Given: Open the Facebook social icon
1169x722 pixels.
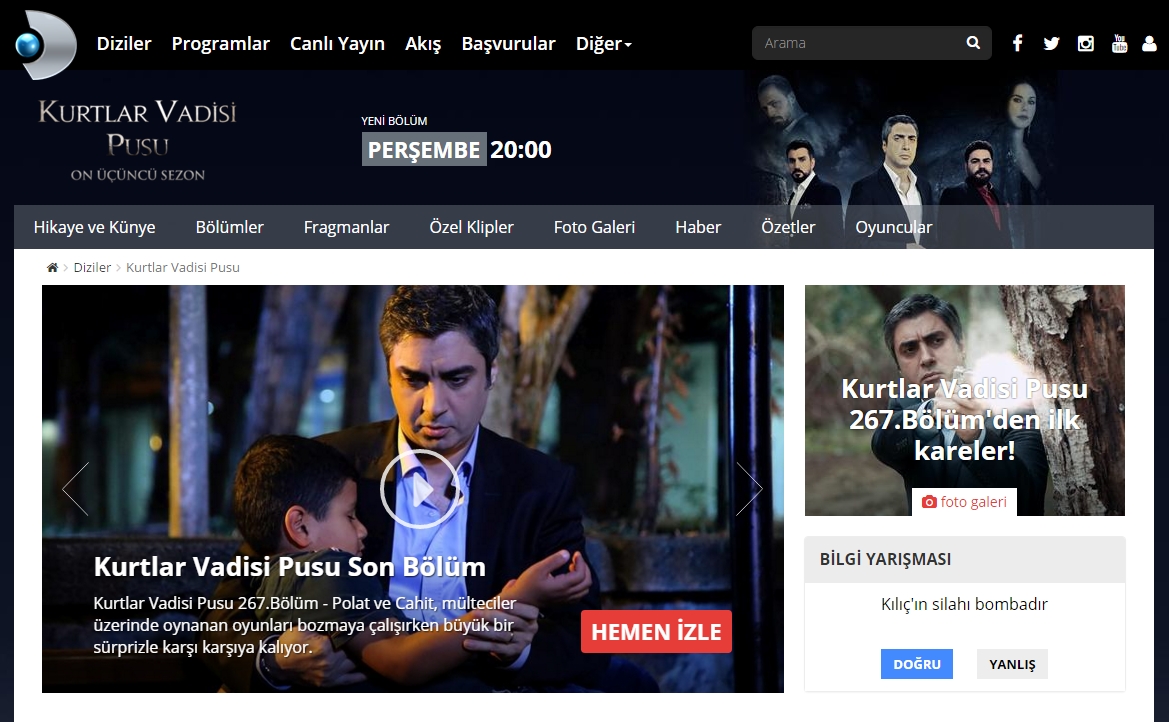Looking at the screenshot, I should coord(1017,43).
